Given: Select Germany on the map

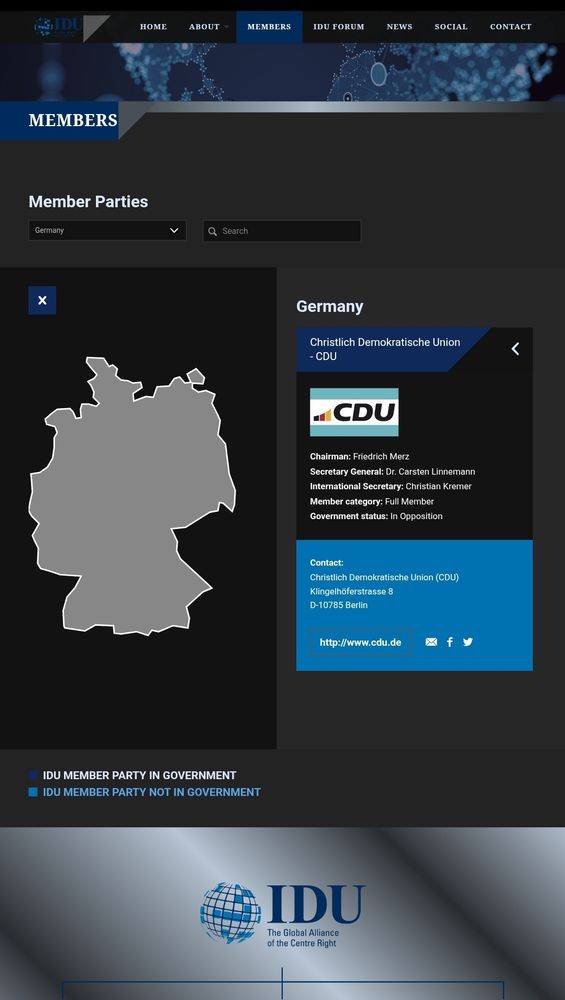Looking at the screenshot, I should tap(132, 496).
